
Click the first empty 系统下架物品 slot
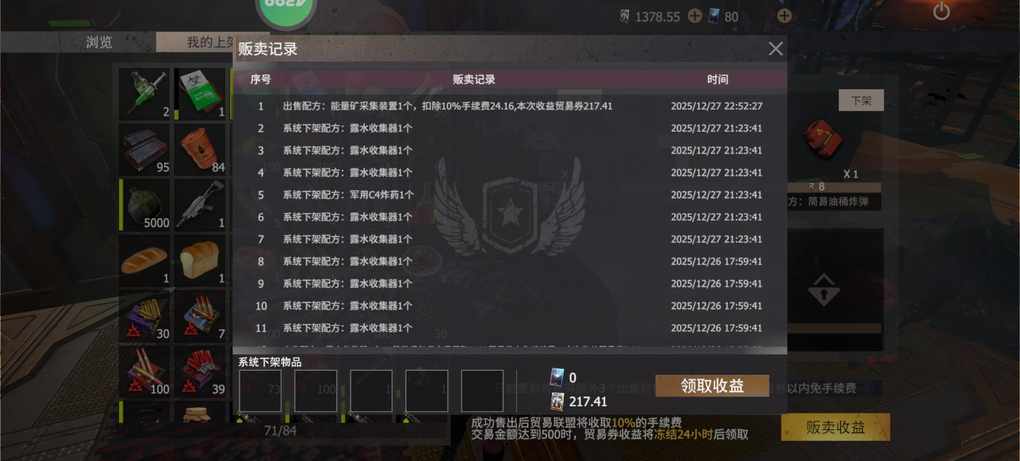click(260, 391)
